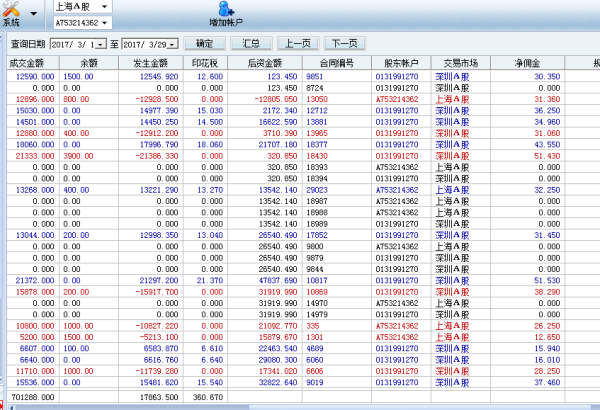Open the end date picker 2017/3/29
The height and width of the screenshot is (410, 600).
point(174,44)
